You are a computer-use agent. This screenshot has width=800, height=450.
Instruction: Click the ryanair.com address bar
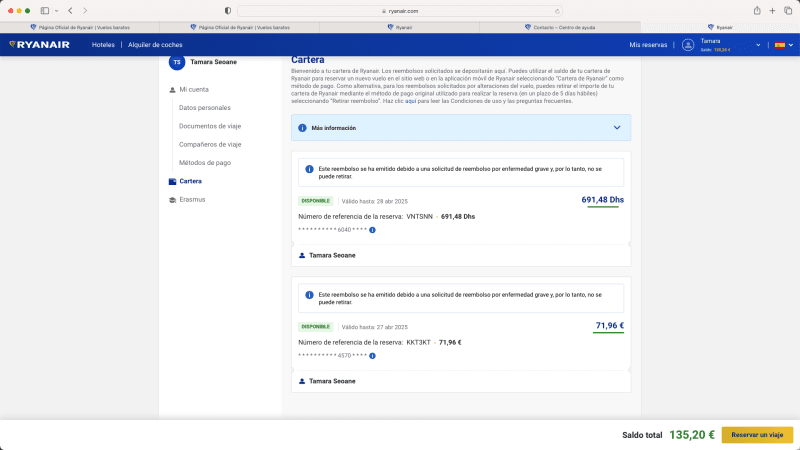pyautogui.click(x=399, y=11)
